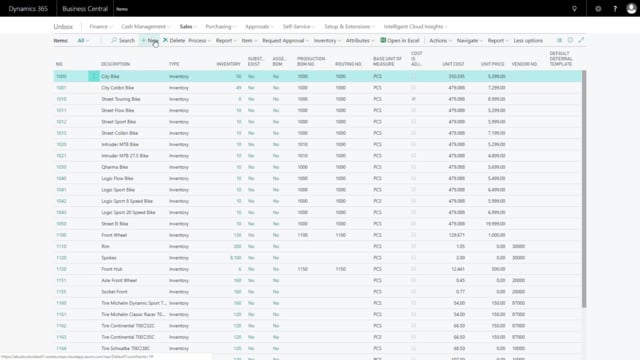Screen dimensions: 640x360
Task: Click the Vendor No. column header
Action: (x=524, y=64)
